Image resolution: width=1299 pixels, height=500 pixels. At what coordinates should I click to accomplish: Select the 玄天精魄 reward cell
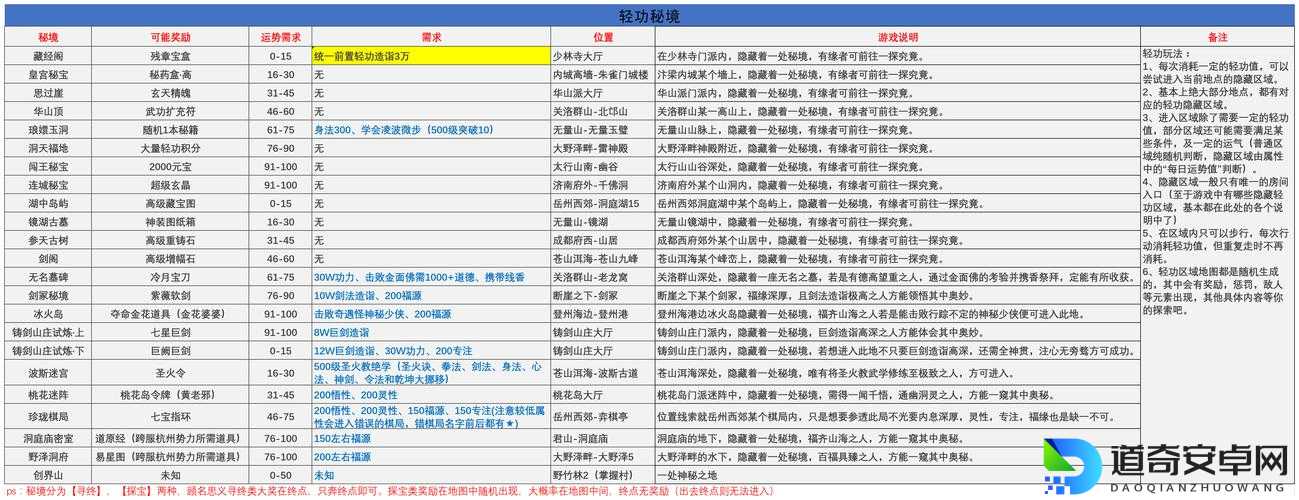(171, 93)
